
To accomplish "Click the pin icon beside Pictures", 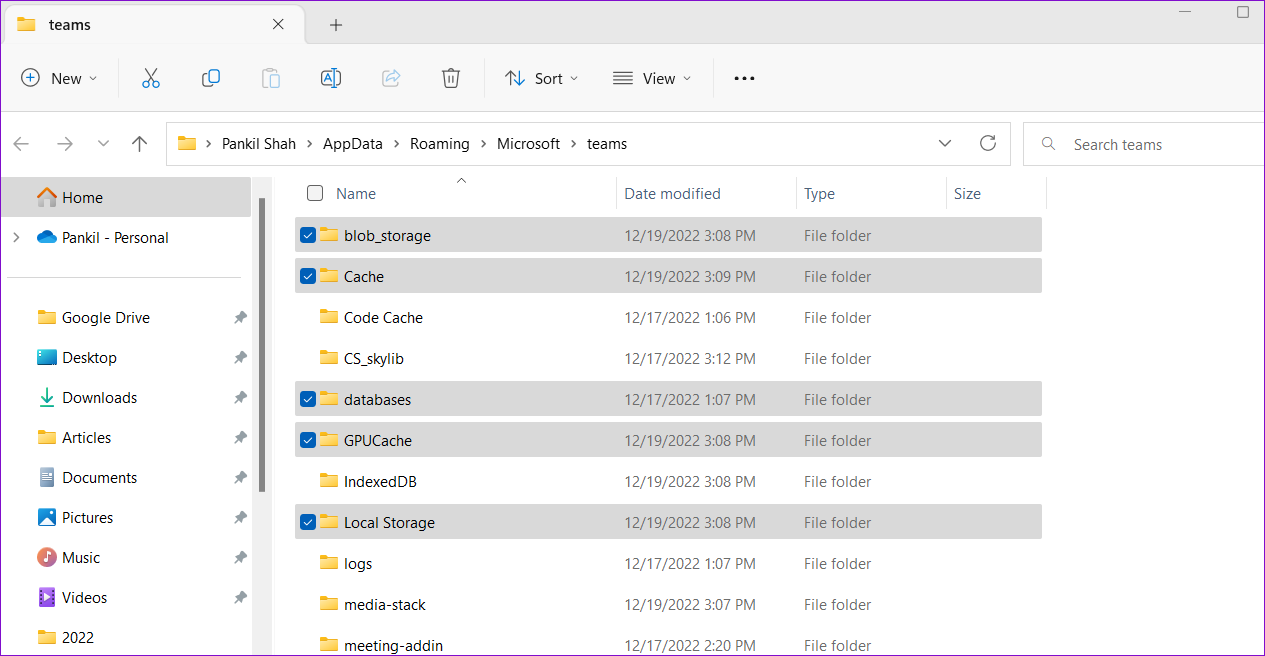I will point(240,517).
